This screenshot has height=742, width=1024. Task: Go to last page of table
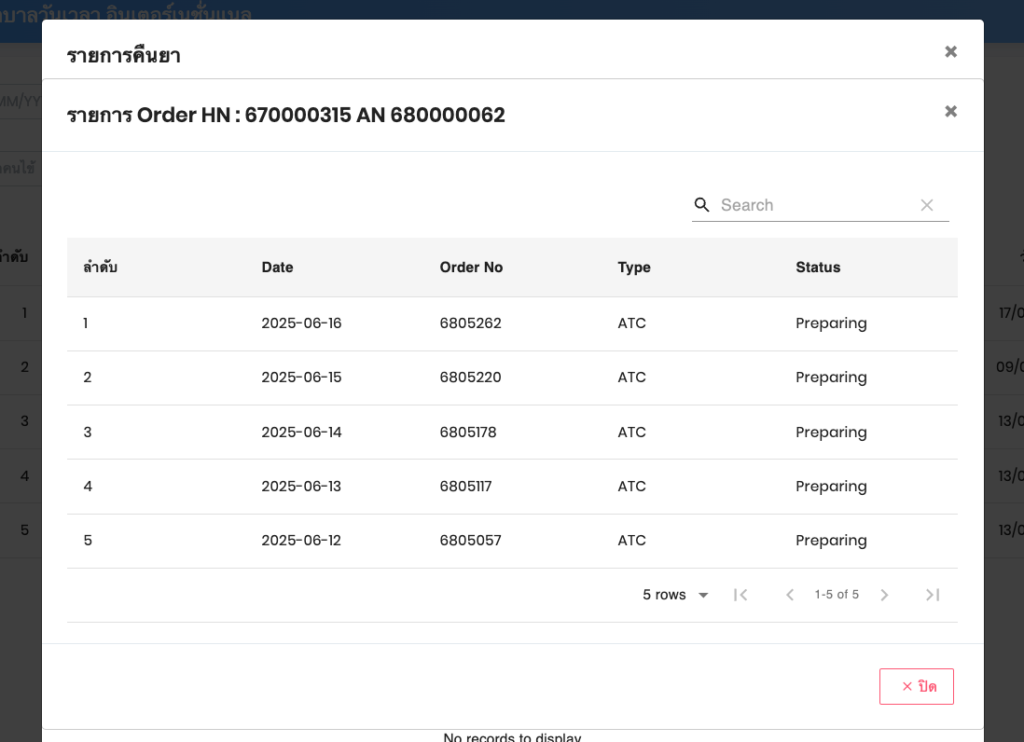932,595
